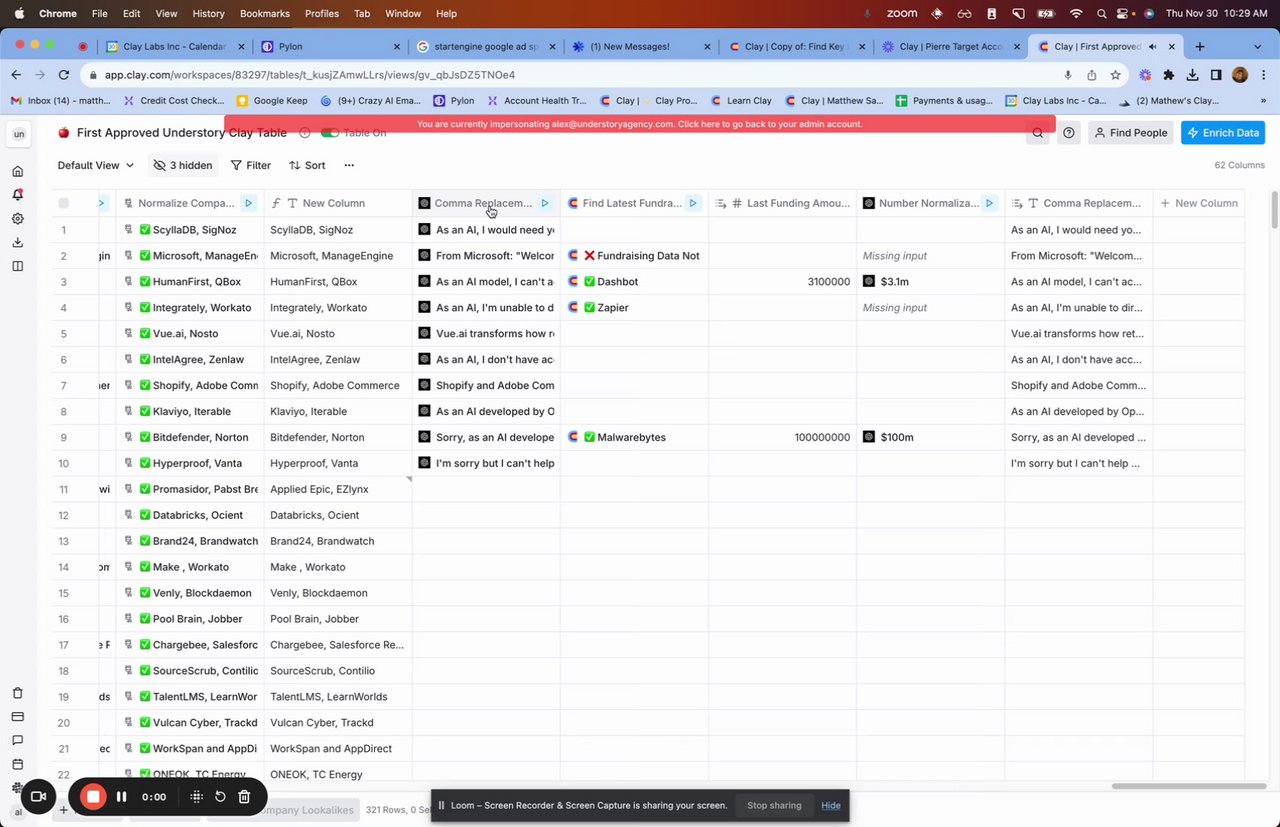Open the settings gear in the sidebar
The width and height of the screenshot is (1280, 827).
point(17,218)
